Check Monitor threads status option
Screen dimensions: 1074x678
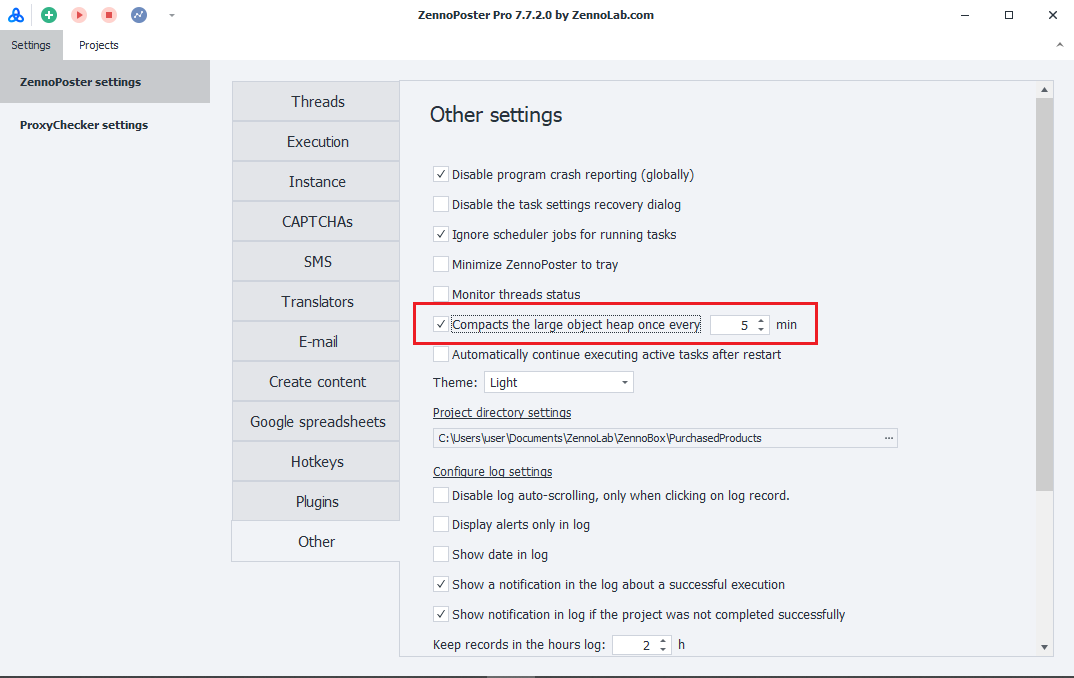pos(441,295)
